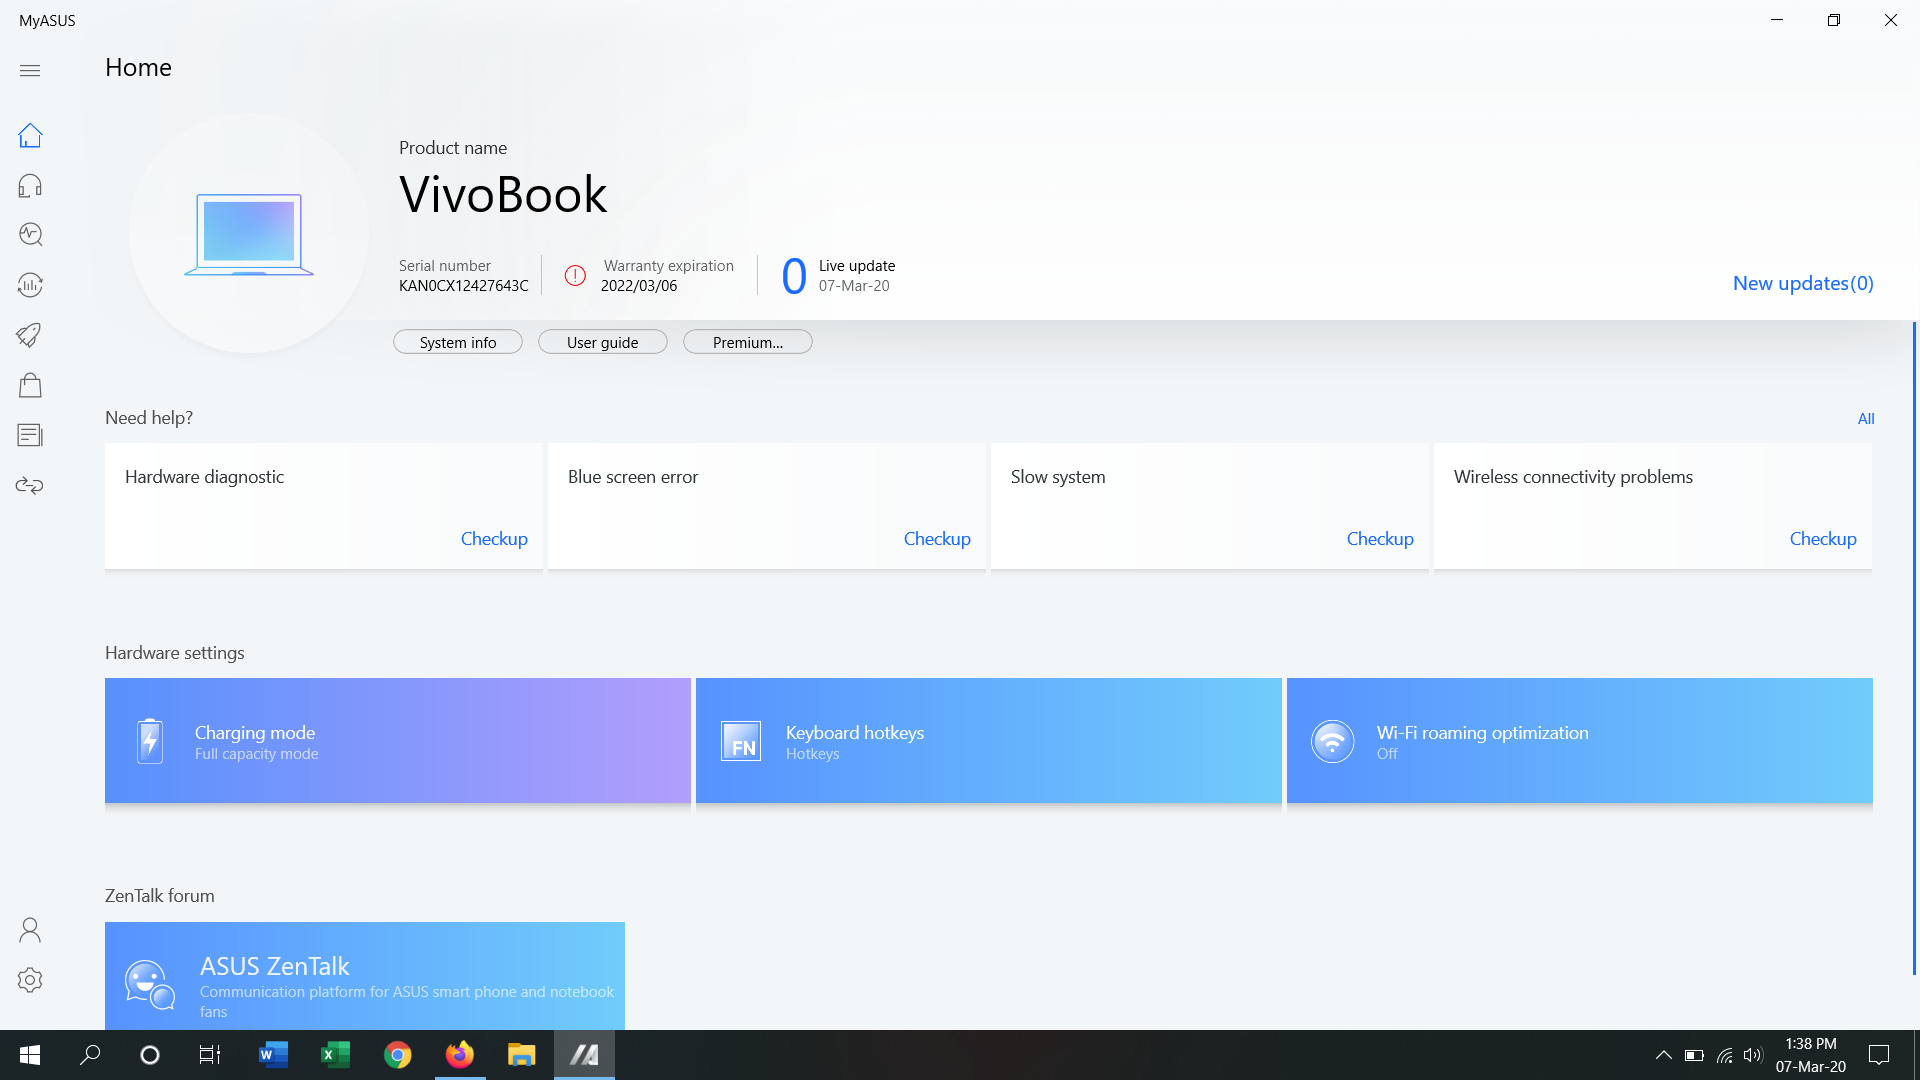Click the battery tray icon

(x=1694, y=1055)
